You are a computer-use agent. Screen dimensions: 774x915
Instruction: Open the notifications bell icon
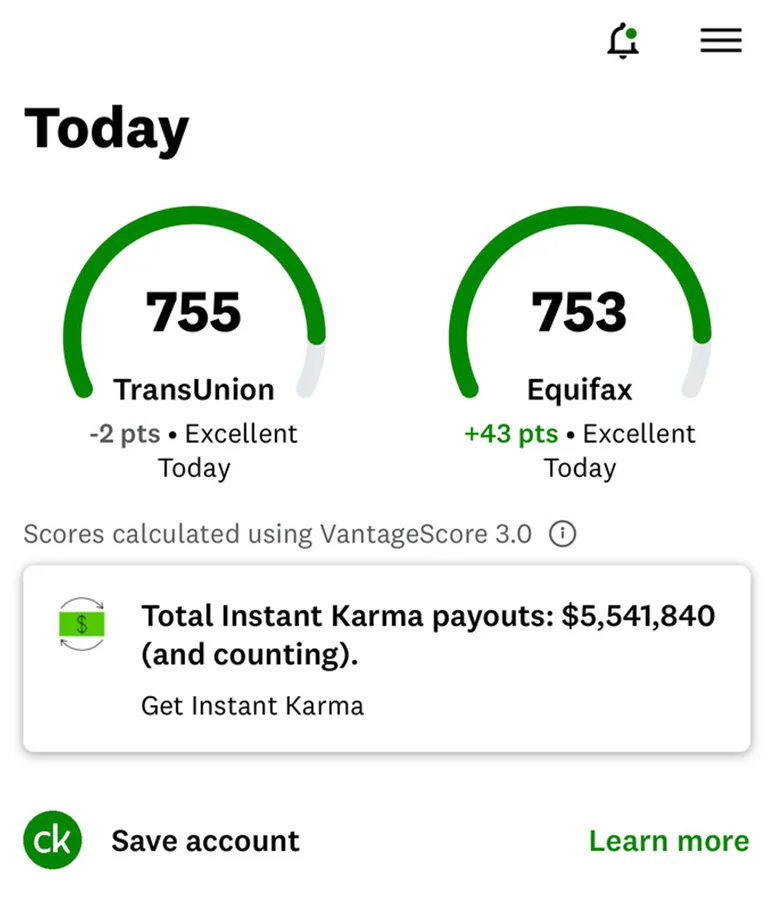(623, 41)
